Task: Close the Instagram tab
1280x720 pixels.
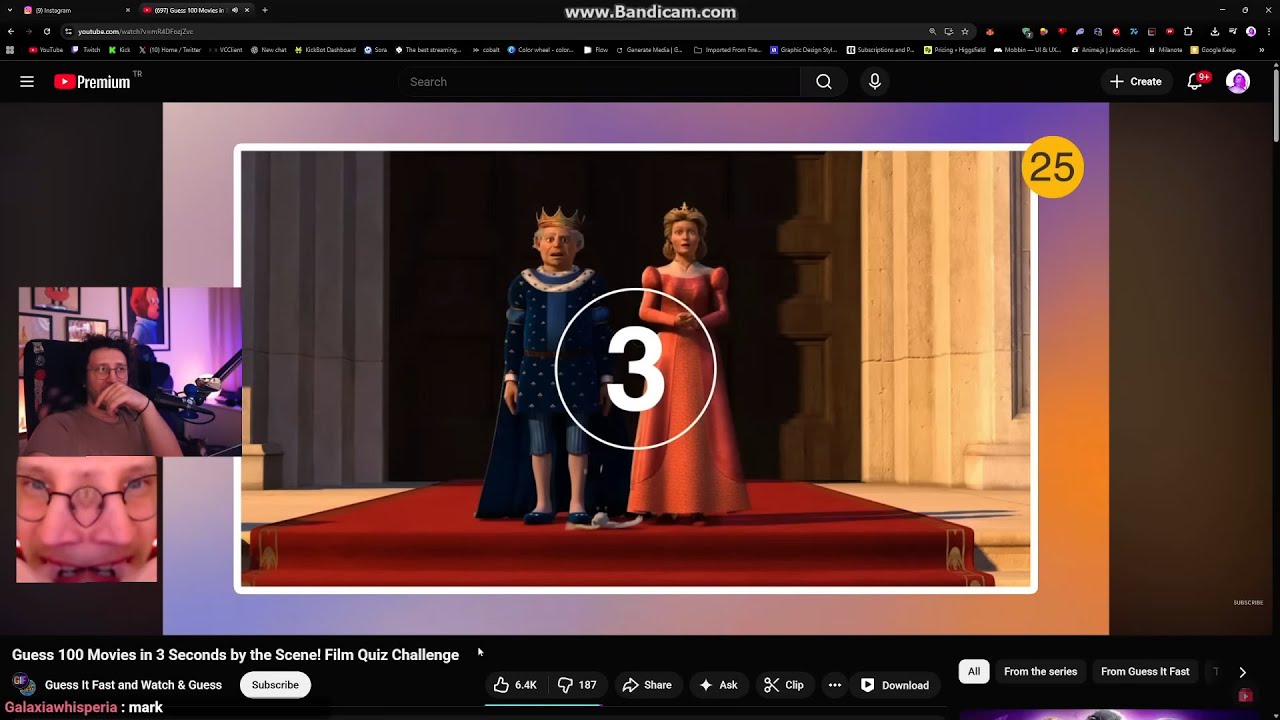Action: 128,10
